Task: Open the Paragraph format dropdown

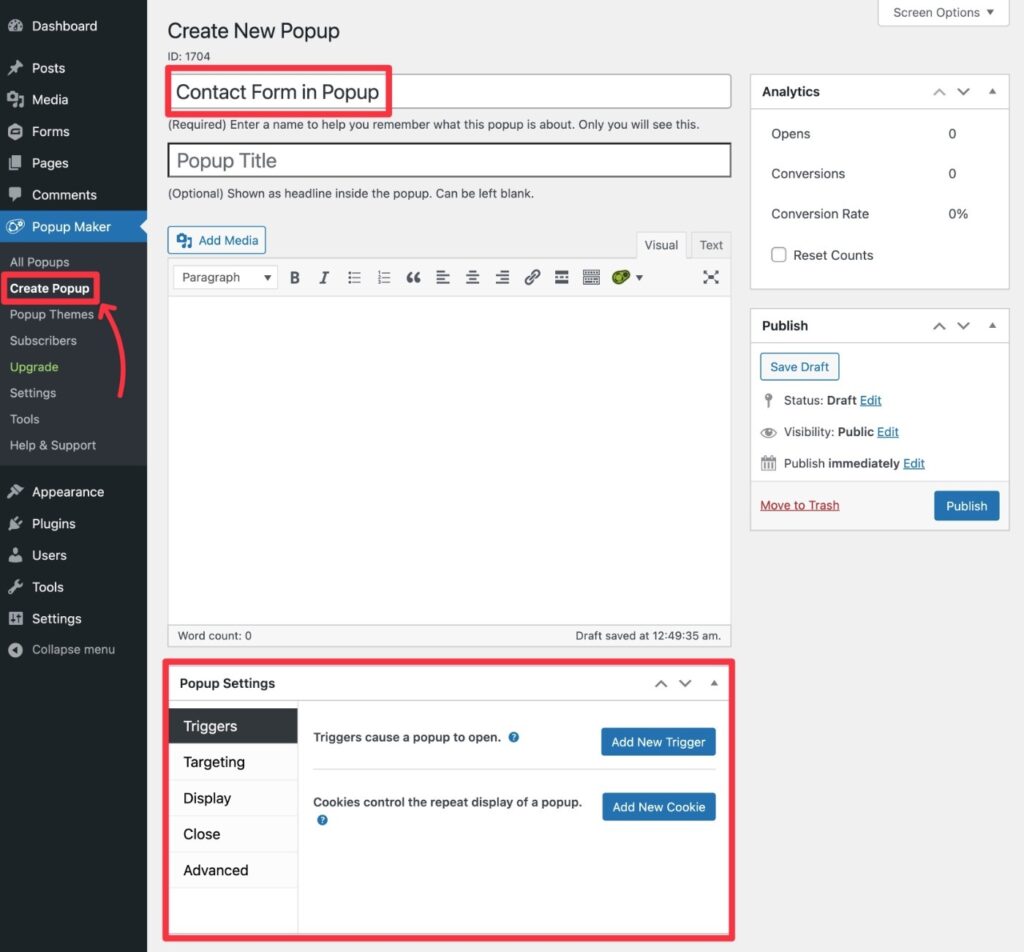Action: (224, 277)
